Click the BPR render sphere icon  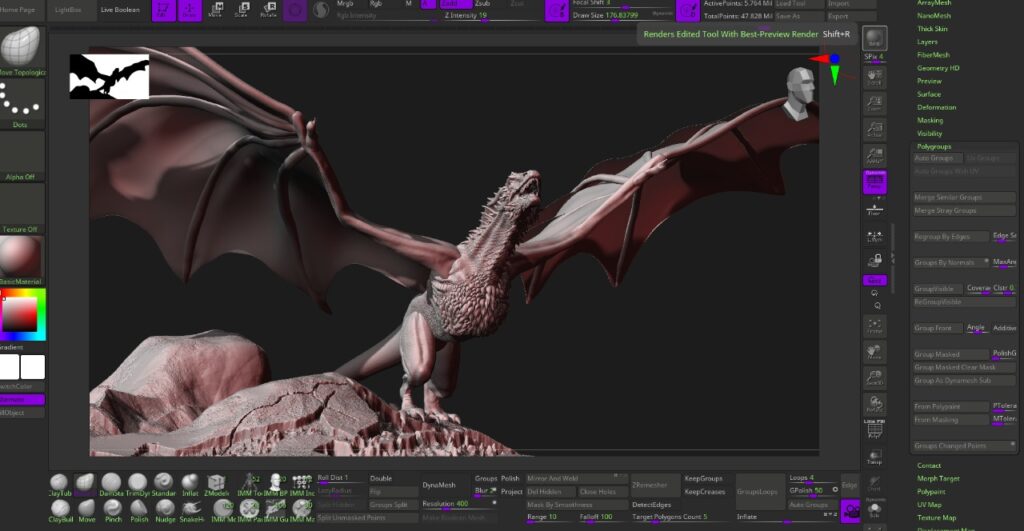click(874, 39)
